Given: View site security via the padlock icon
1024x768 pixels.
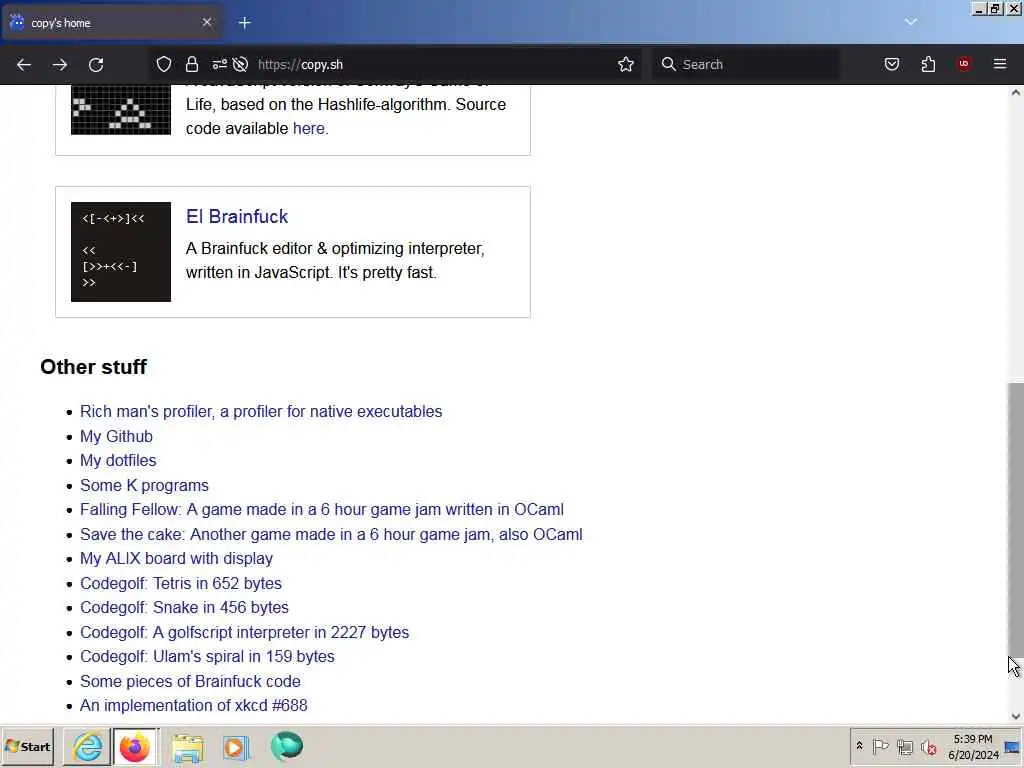Looking at the screenshot, I should coord(191,64).
